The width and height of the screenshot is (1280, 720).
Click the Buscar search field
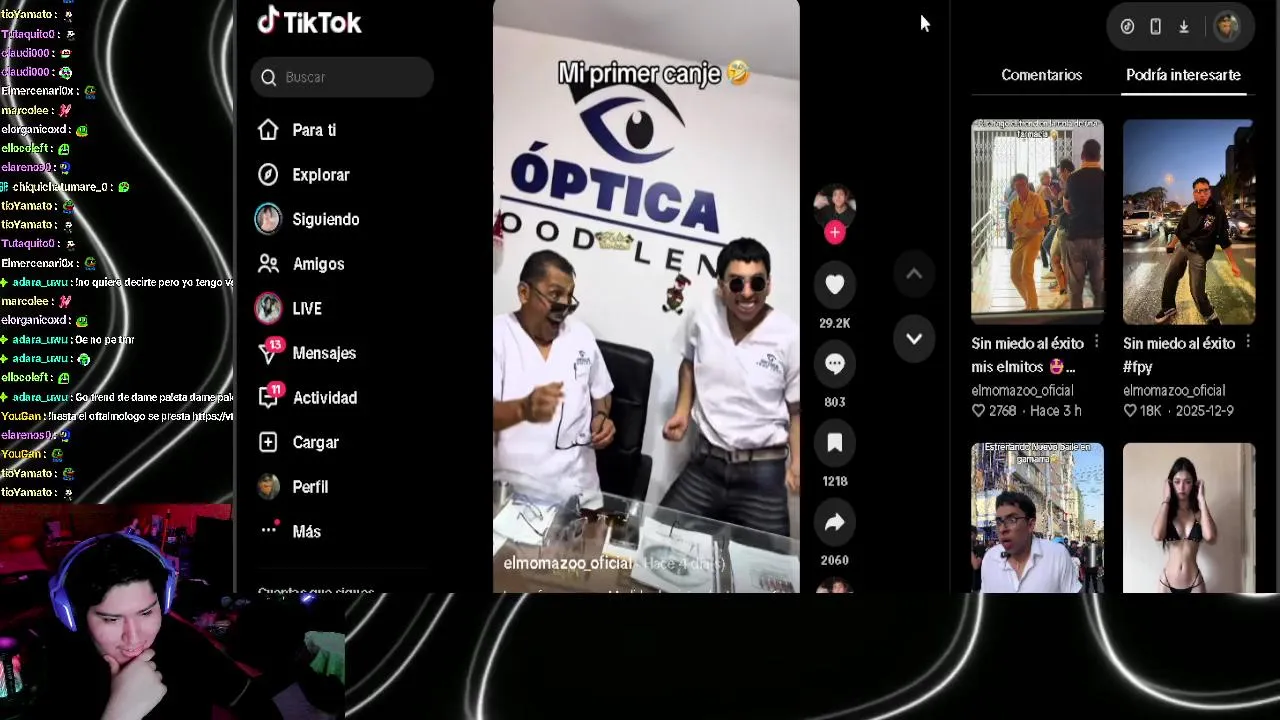[x=342, y=77]
